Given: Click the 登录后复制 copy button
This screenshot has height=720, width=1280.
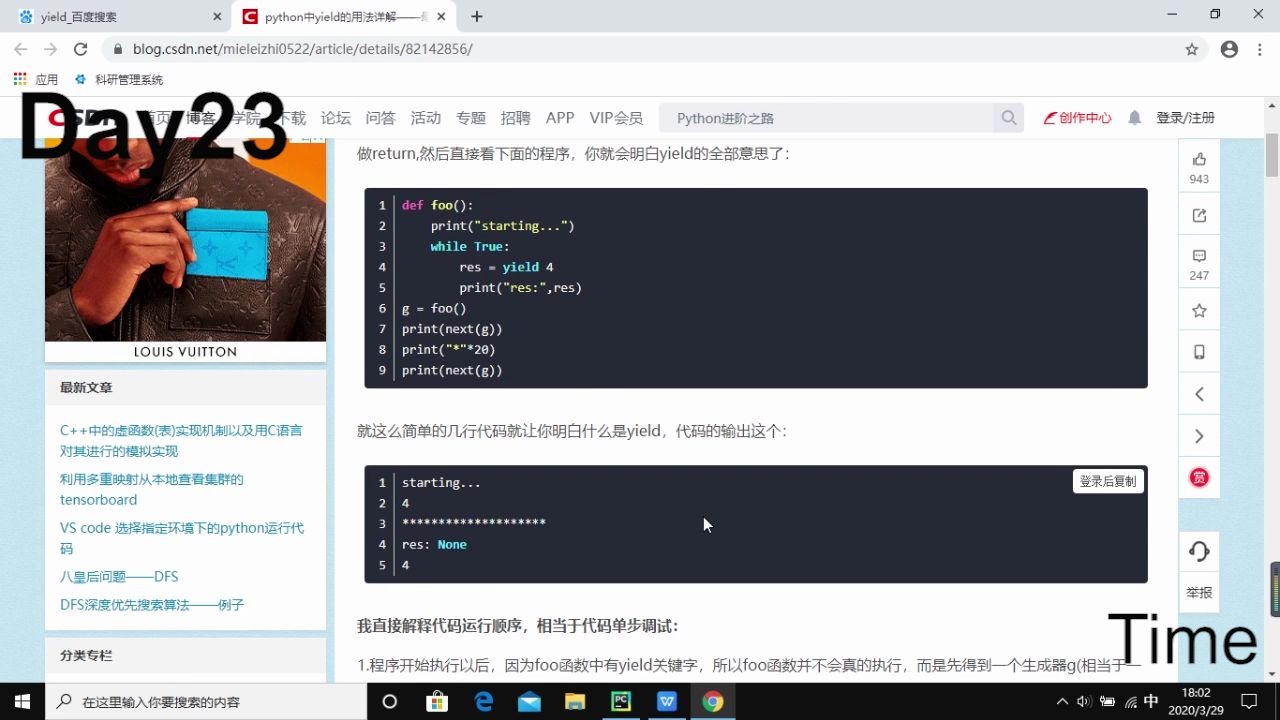Looking at the screenshot, I should click(x=1107, y=481).
